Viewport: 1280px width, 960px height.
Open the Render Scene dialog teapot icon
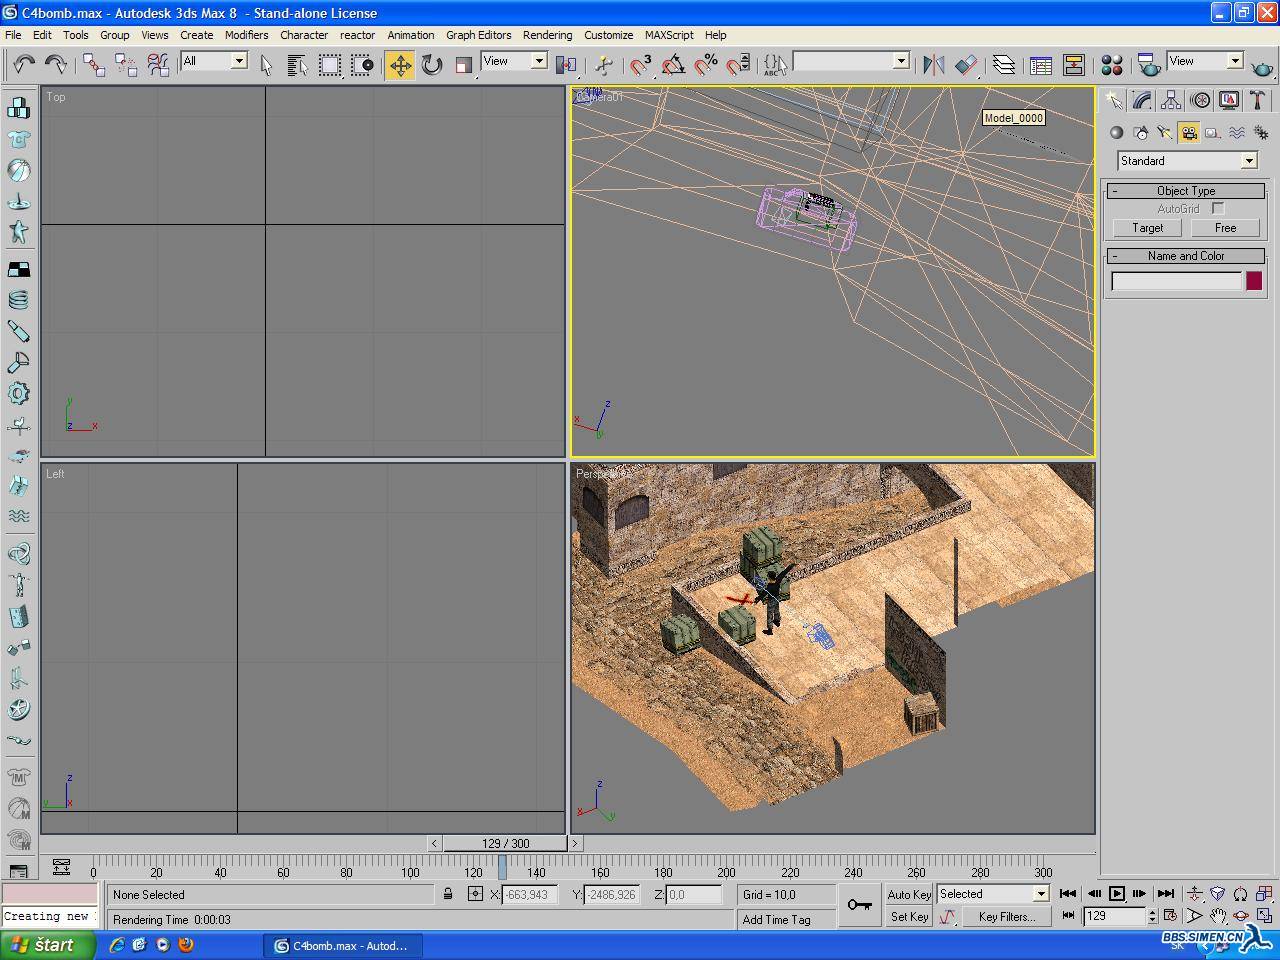(1149, 65)
